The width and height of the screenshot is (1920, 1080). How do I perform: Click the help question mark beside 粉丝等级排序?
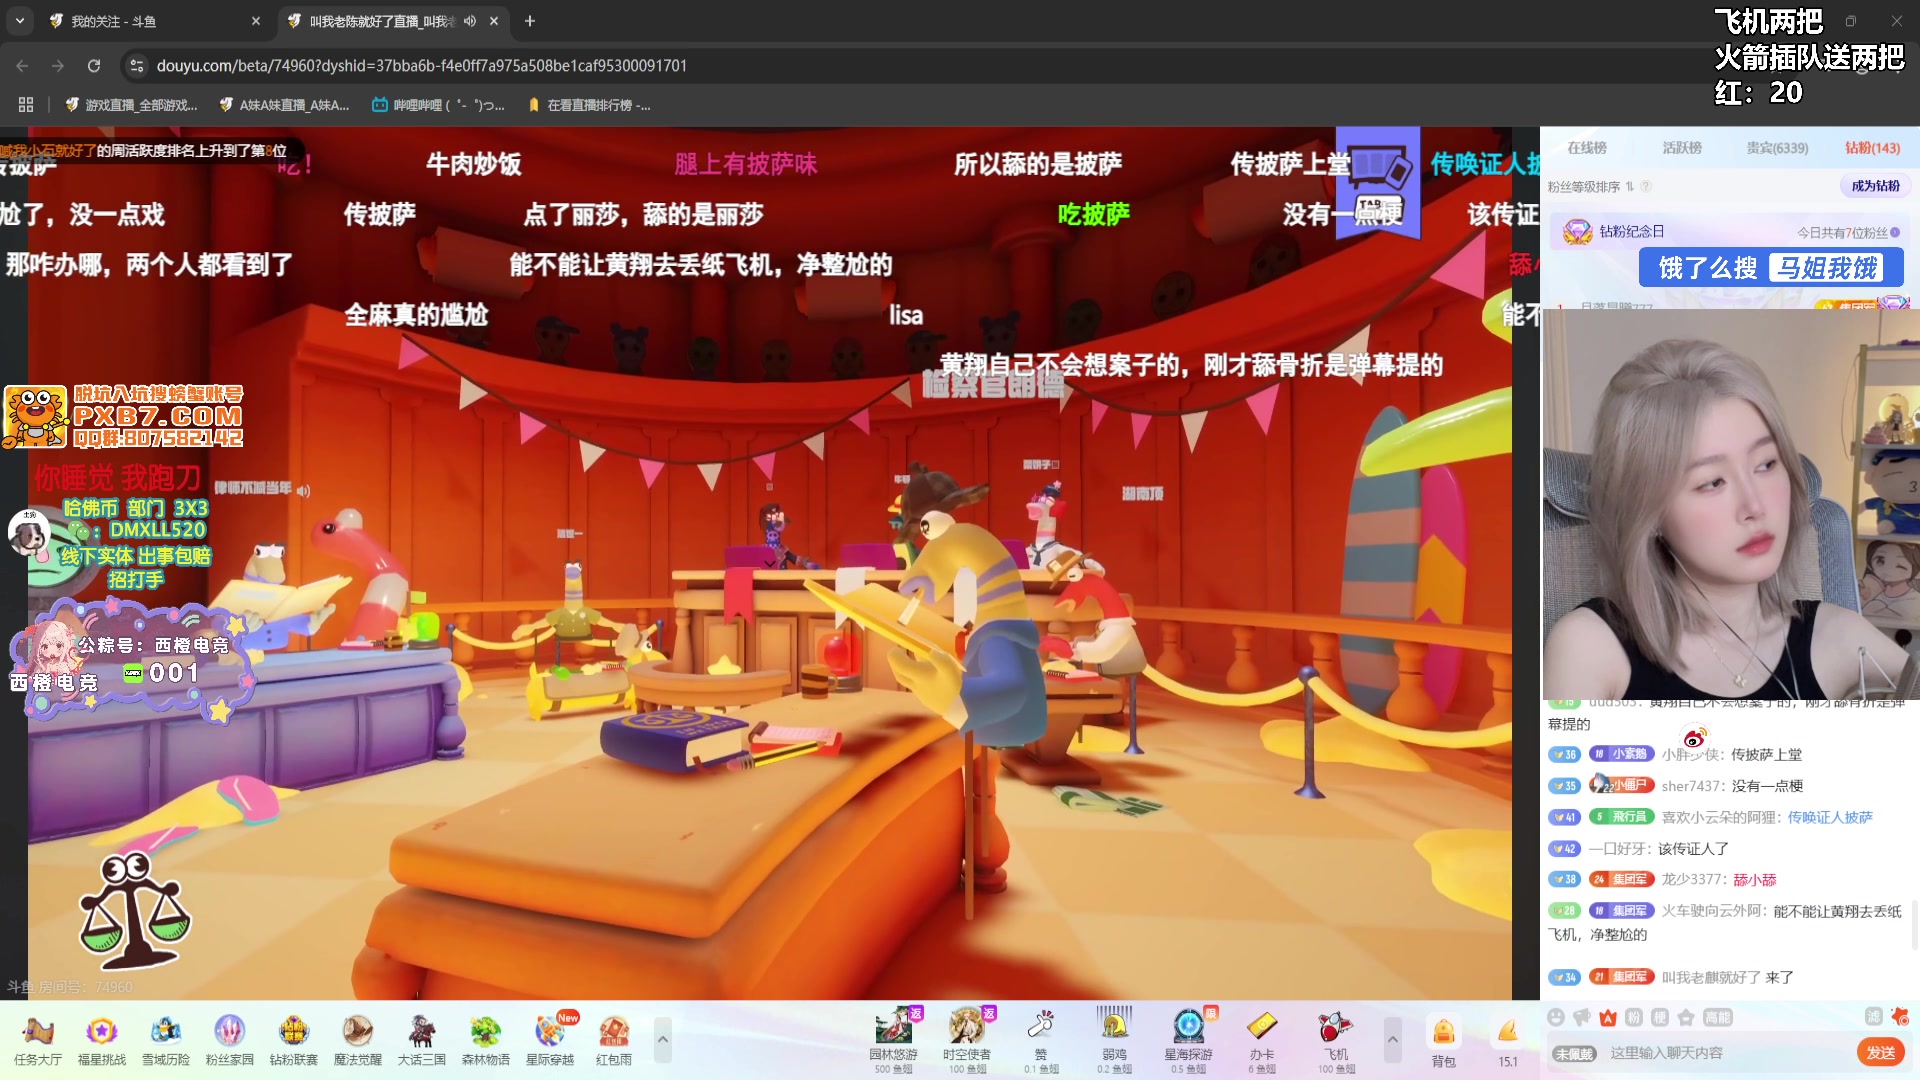point(1646,186)
